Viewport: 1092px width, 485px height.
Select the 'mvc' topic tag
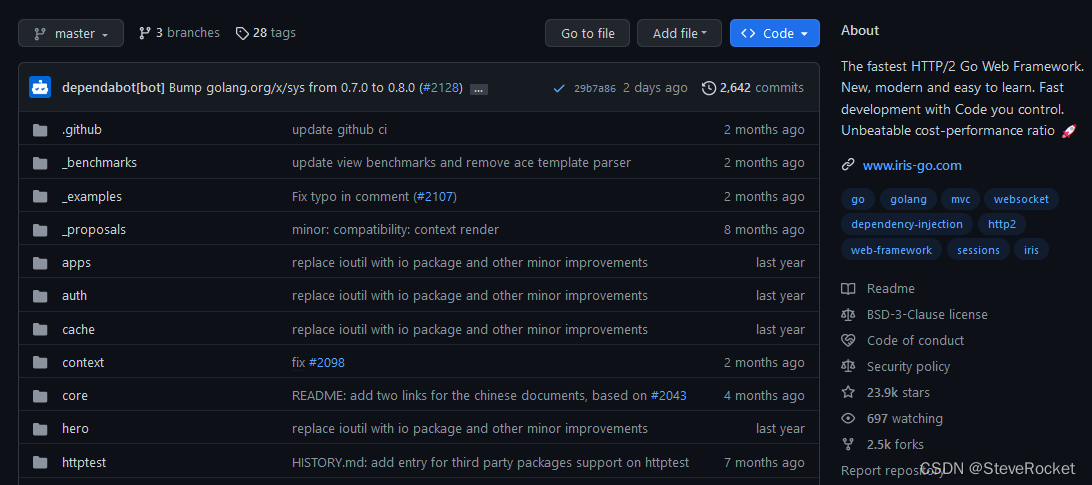coord(960,199)
